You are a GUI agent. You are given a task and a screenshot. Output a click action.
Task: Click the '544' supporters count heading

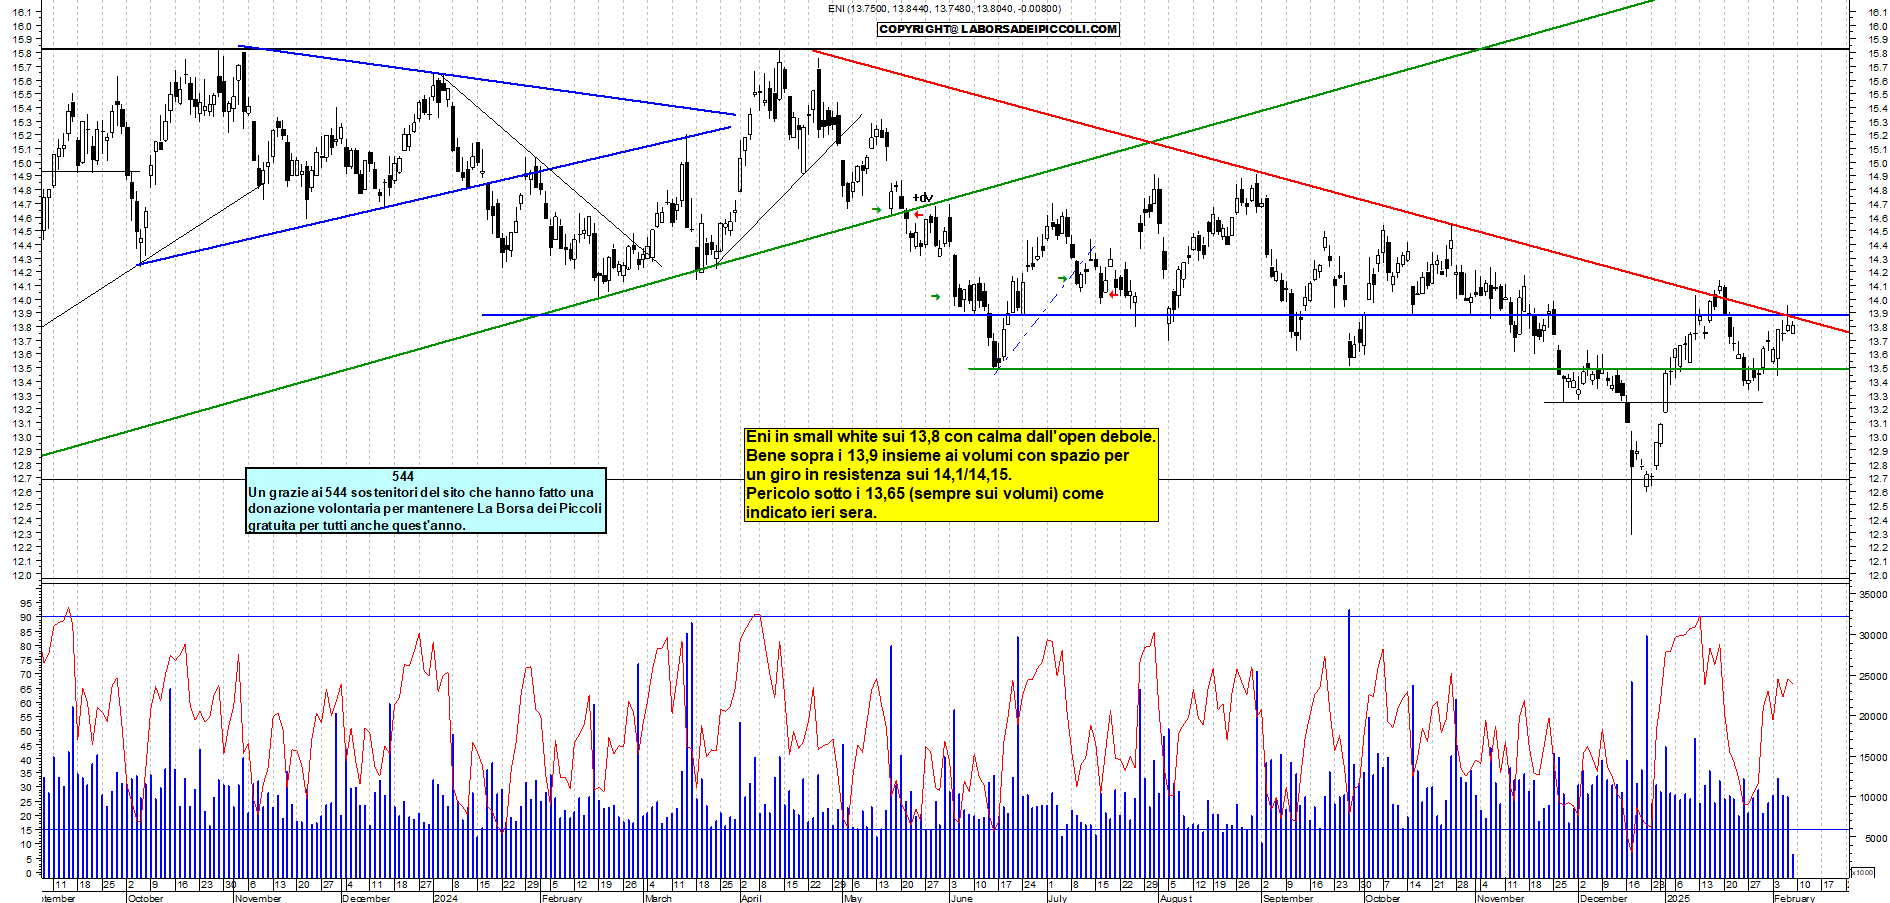(x=403, y=476)
